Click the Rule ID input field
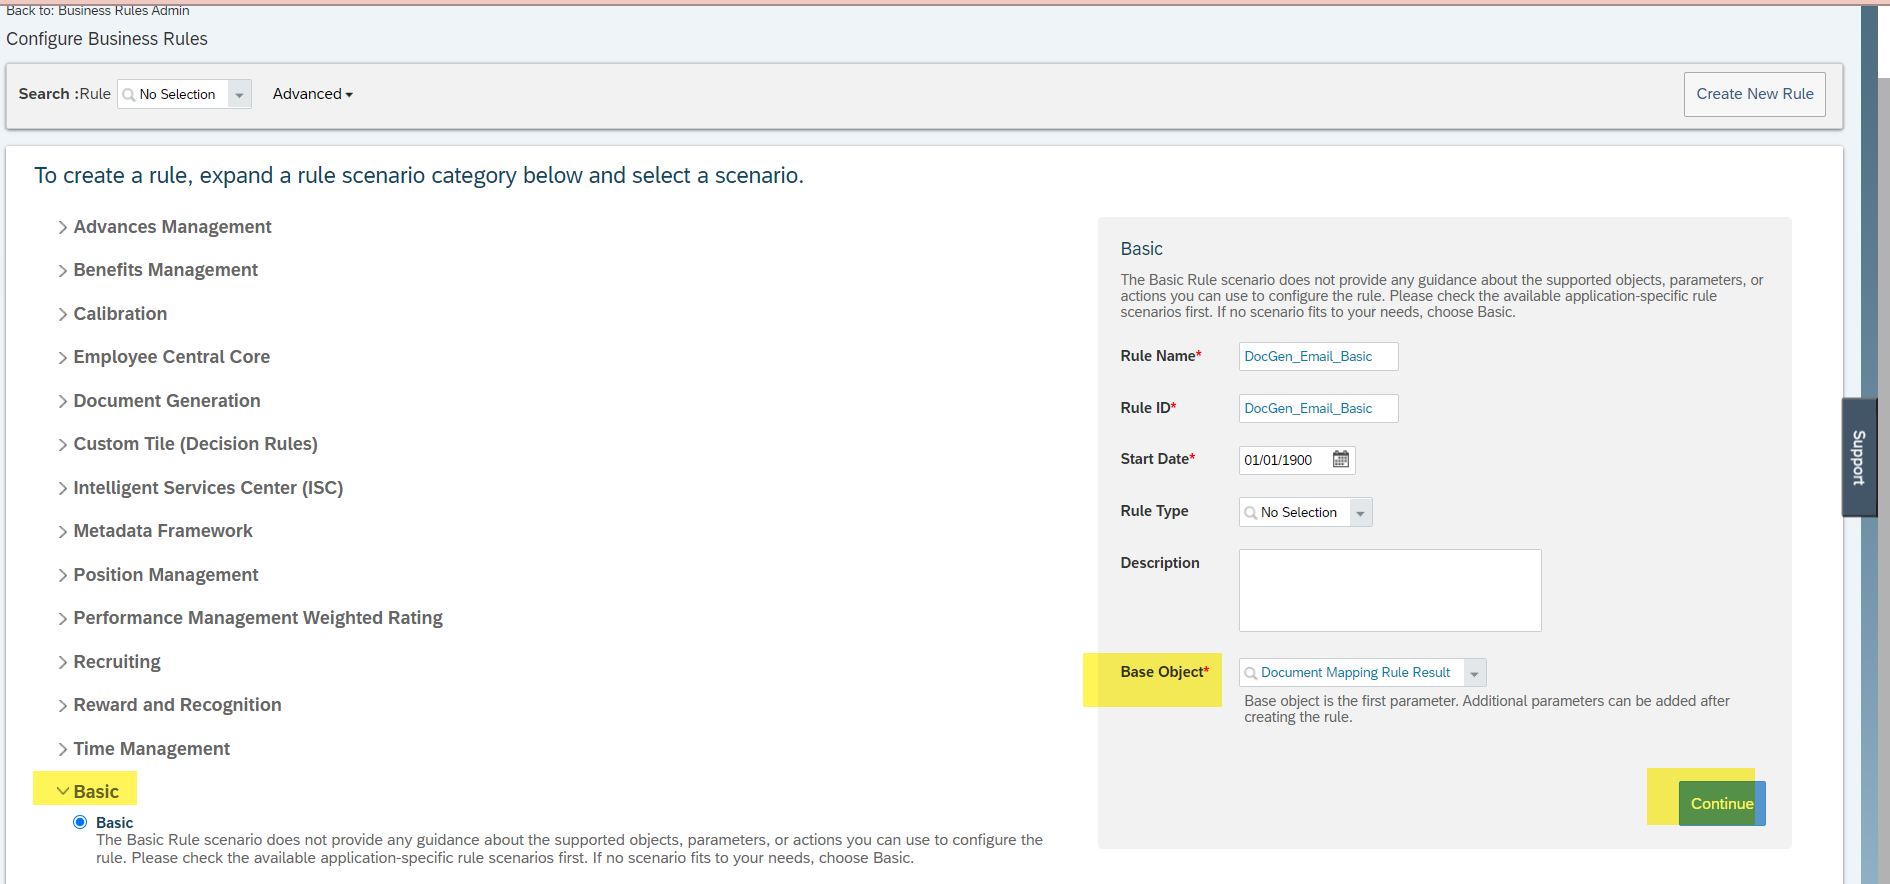1890x884 pixels. 1318,408
